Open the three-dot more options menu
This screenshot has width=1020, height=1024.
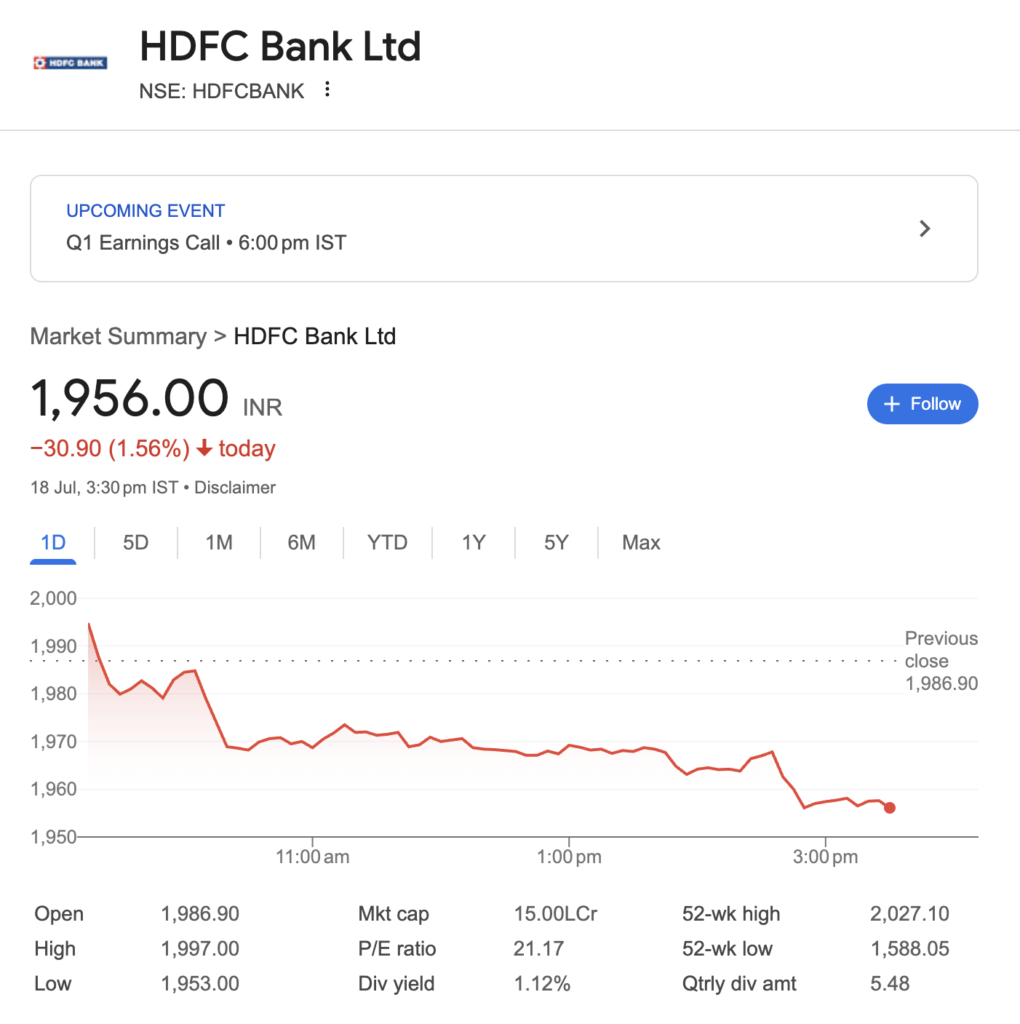pyautogui.click(x=327, y=89)
